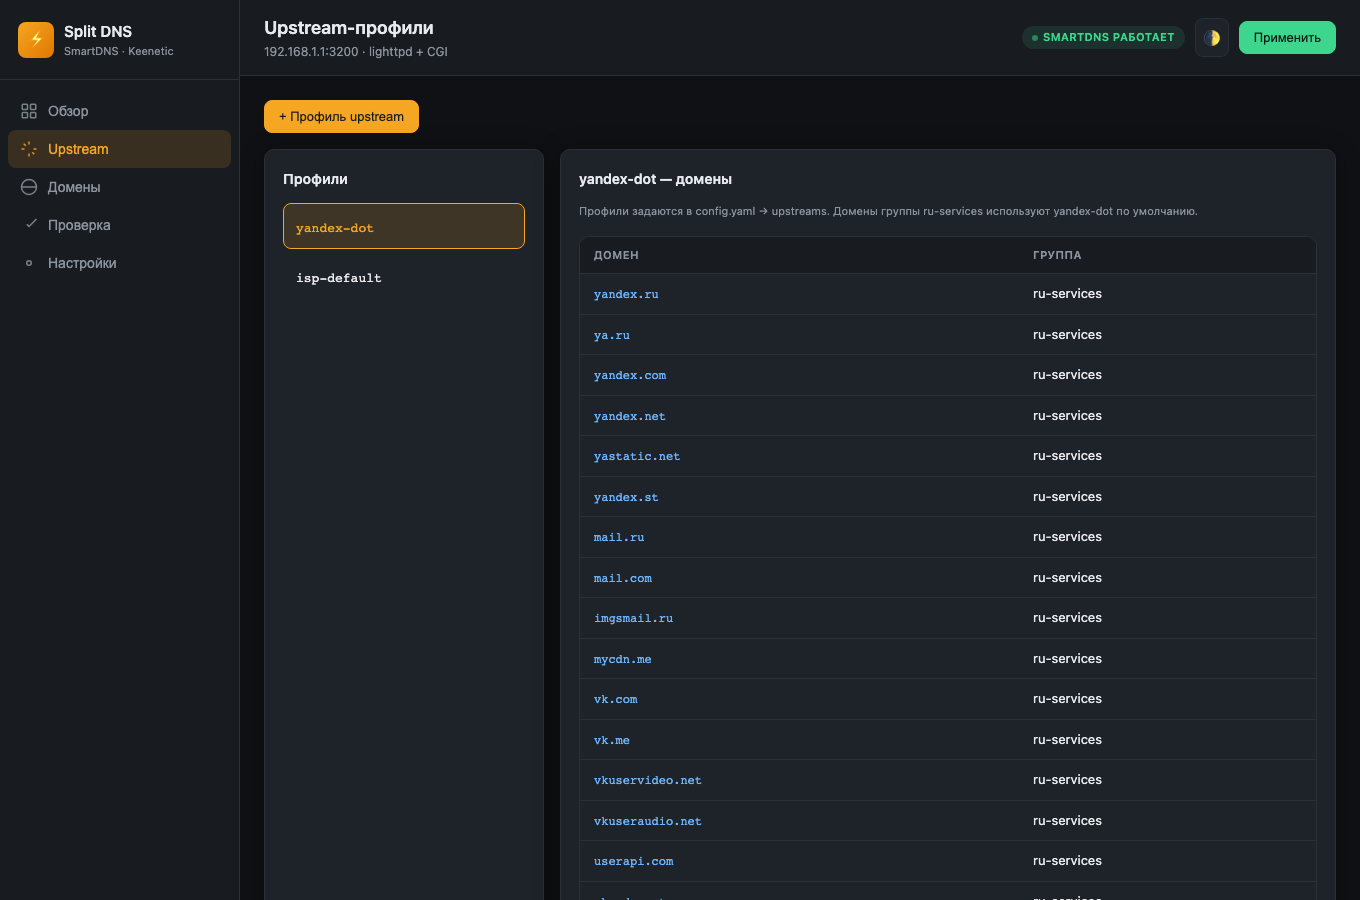Open the Upstream section
Screen dimensions: 1360x900
click(x=119, y=149)
